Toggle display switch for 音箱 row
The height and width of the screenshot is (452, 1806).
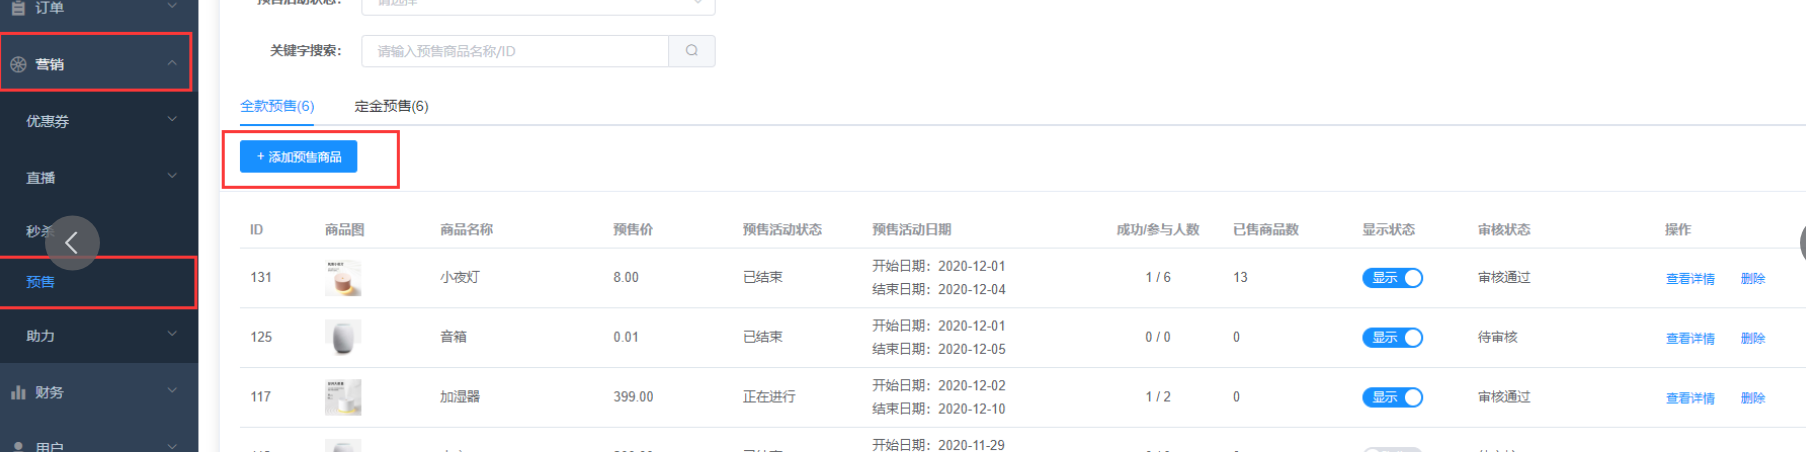(1392, 338)
